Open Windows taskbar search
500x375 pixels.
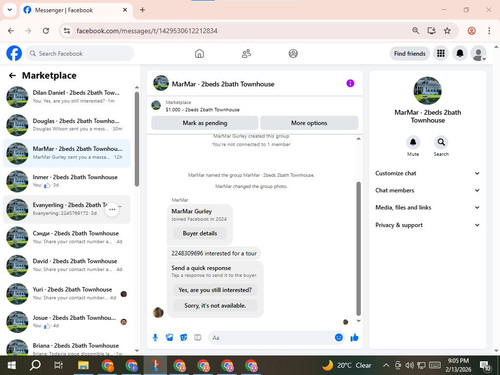click(x=35, y=366)
